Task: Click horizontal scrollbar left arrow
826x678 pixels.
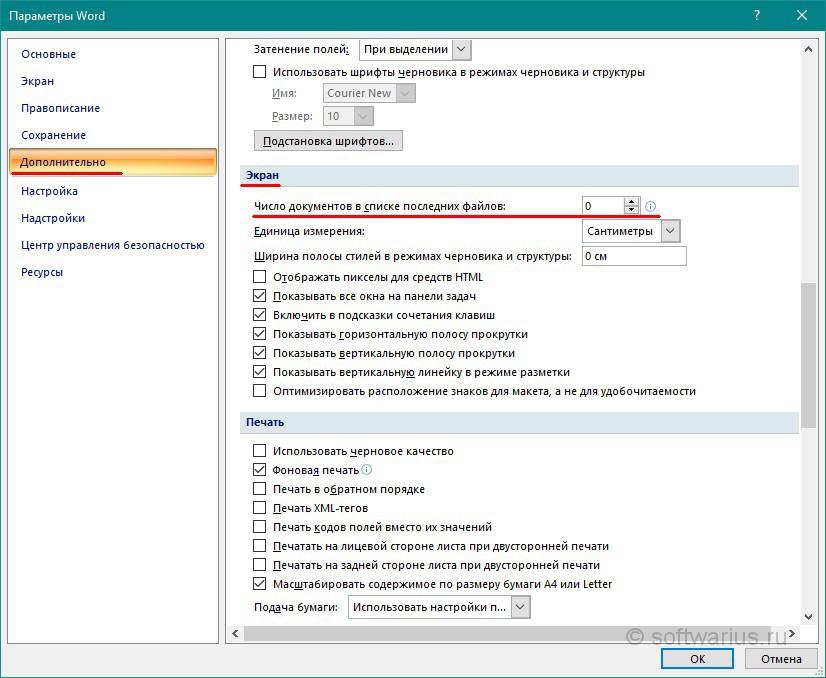Action: tap(235, 633)
